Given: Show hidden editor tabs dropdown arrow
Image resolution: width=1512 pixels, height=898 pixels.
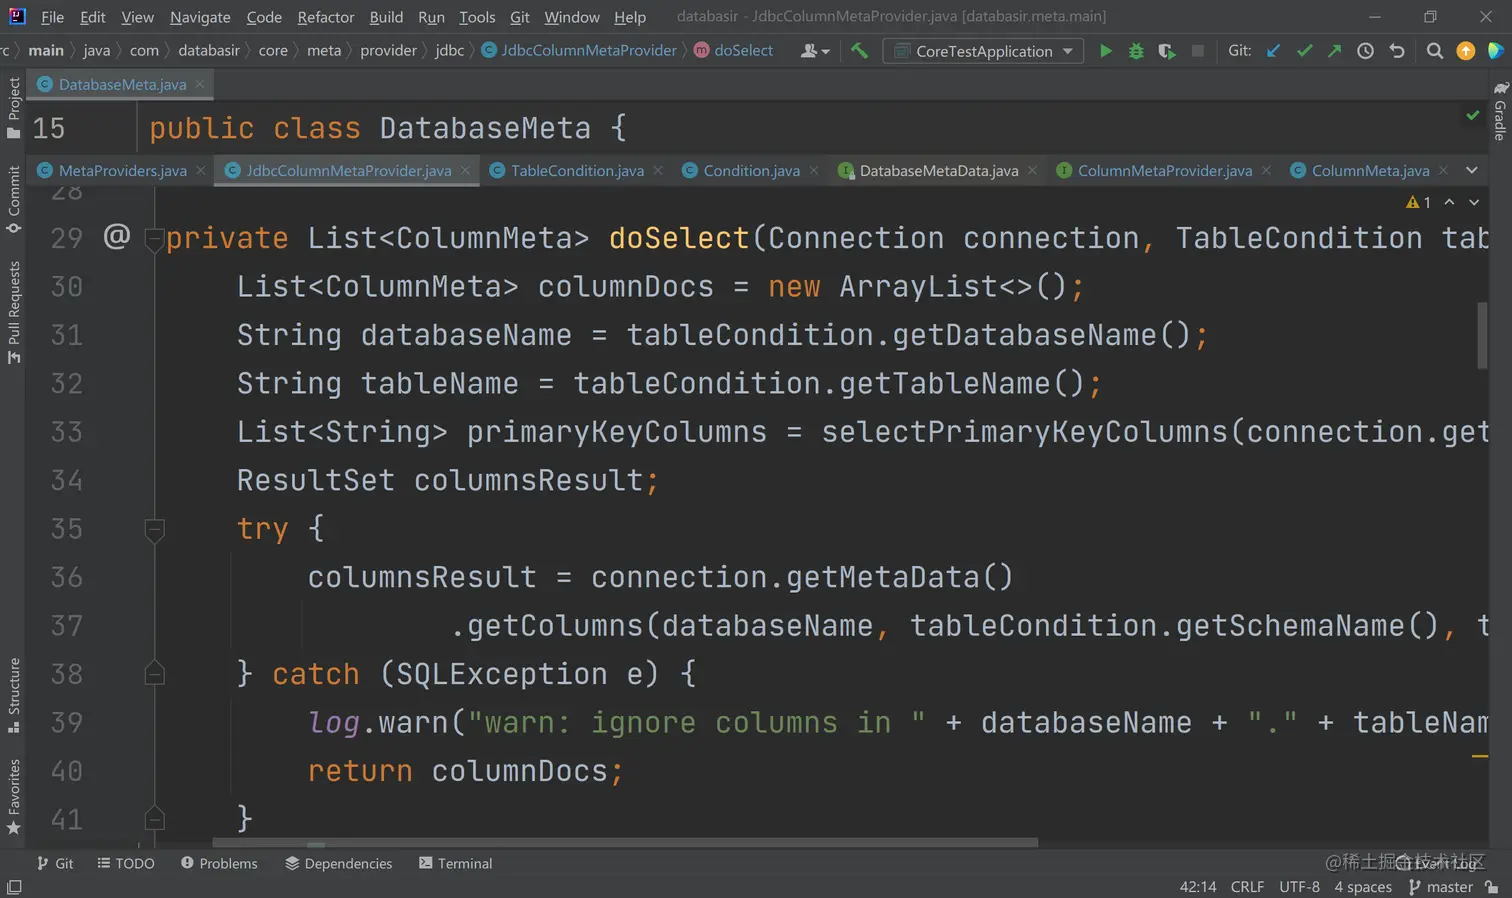Looking at the screenshot, I should [1472, 170].
